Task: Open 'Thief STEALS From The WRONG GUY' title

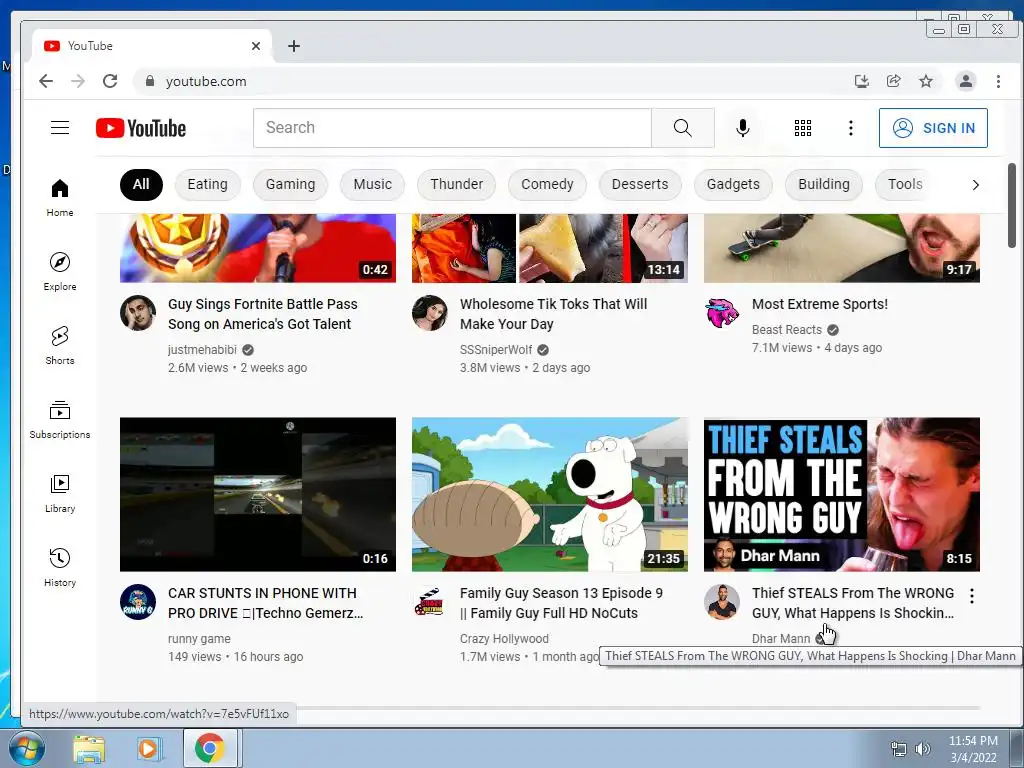Action: (853, 603)
